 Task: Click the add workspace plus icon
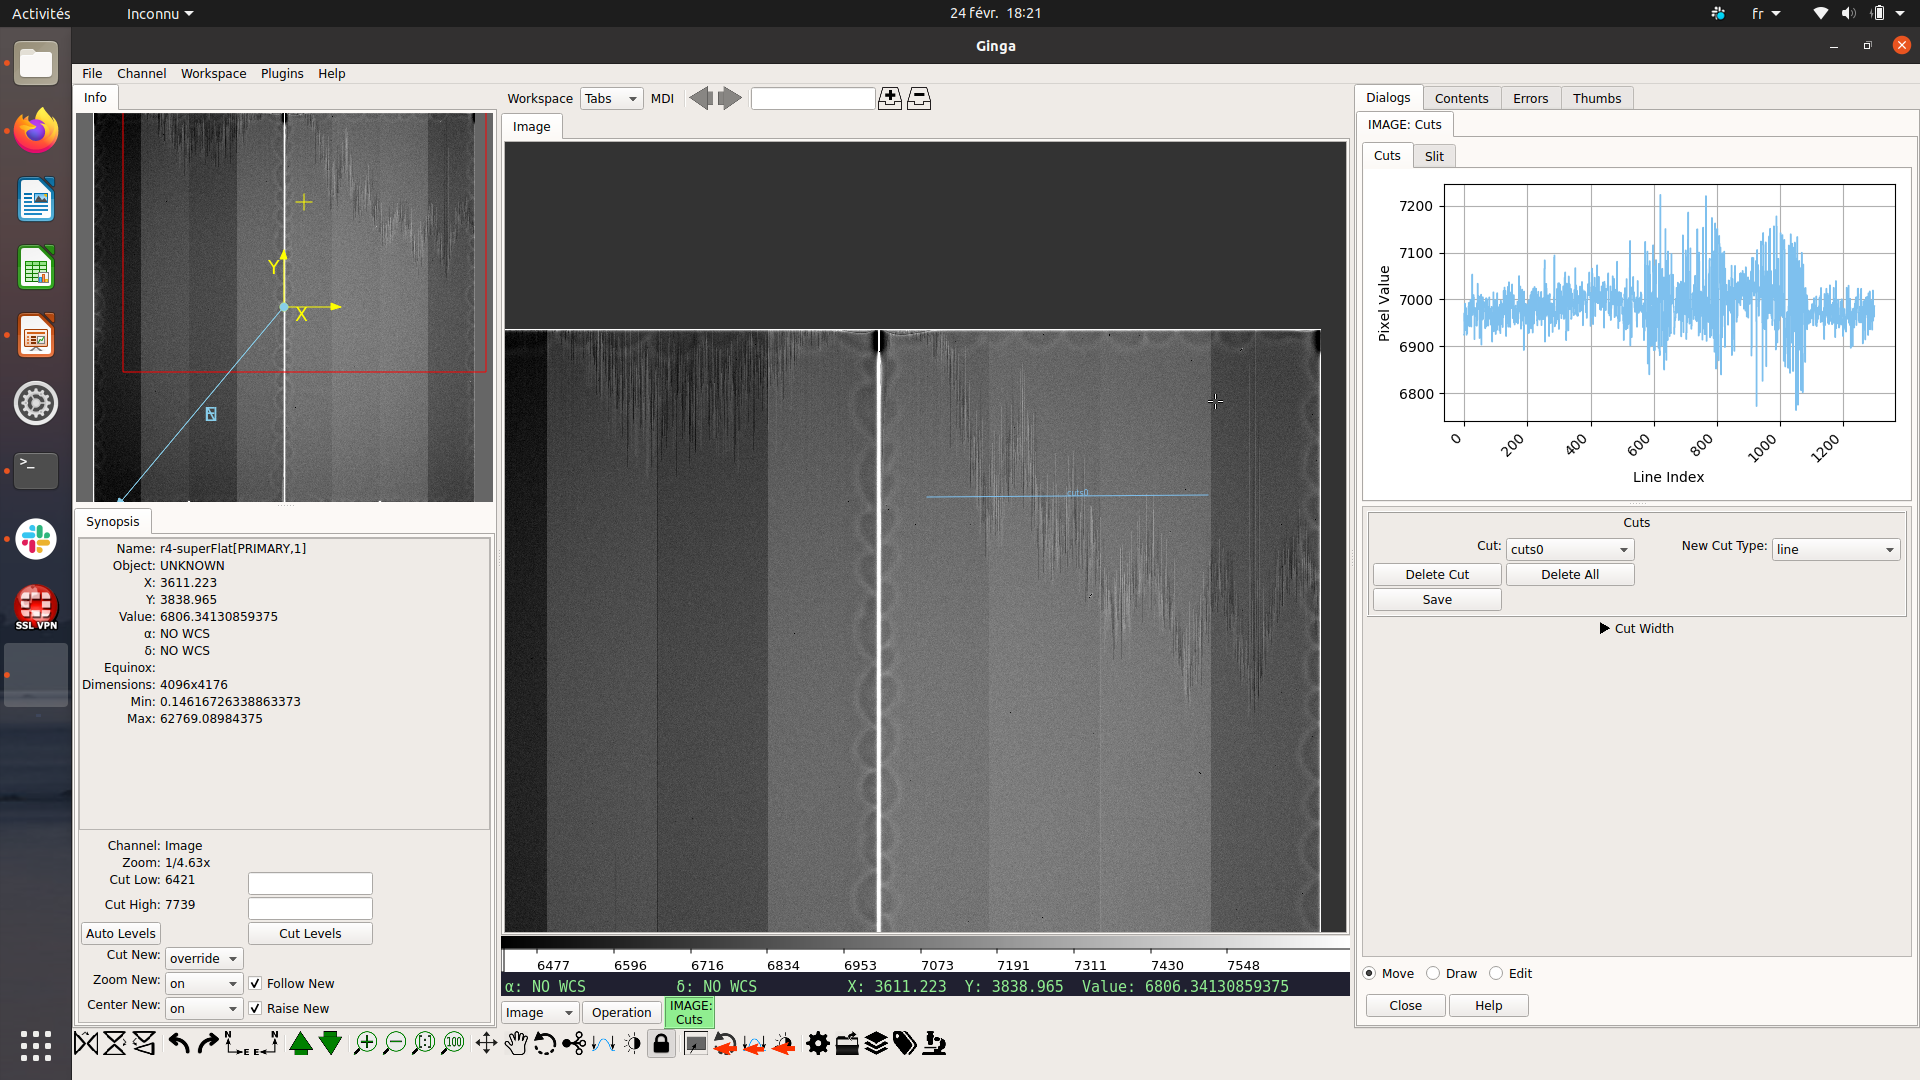(889, 98)
